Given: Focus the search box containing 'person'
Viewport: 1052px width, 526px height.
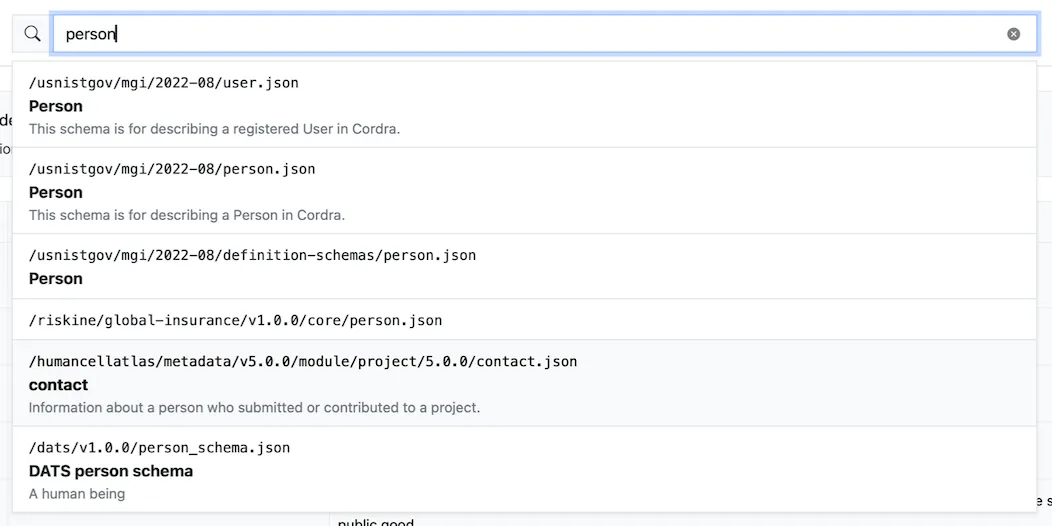Looking at the screenshot, I should point(545,34).
